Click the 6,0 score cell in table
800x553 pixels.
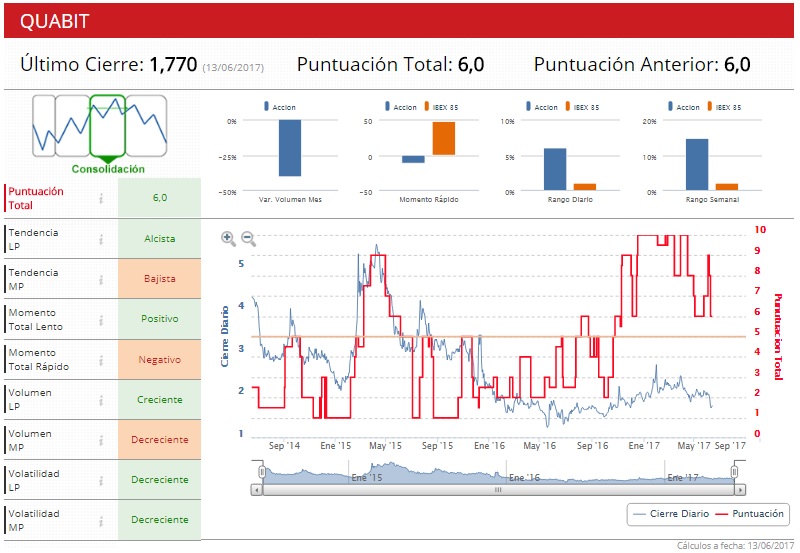pyautogui.click(x=160, y=198)
